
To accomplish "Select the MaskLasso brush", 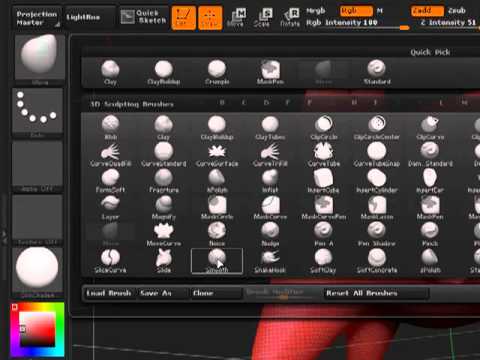I will tap(377, 208).
